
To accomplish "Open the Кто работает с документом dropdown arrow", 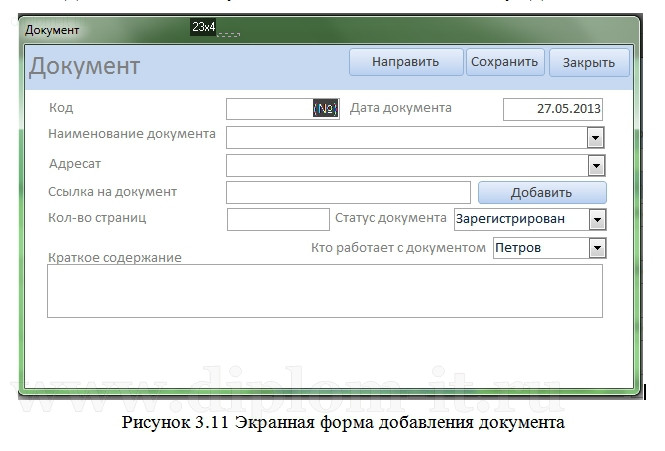I will point(597,247).
